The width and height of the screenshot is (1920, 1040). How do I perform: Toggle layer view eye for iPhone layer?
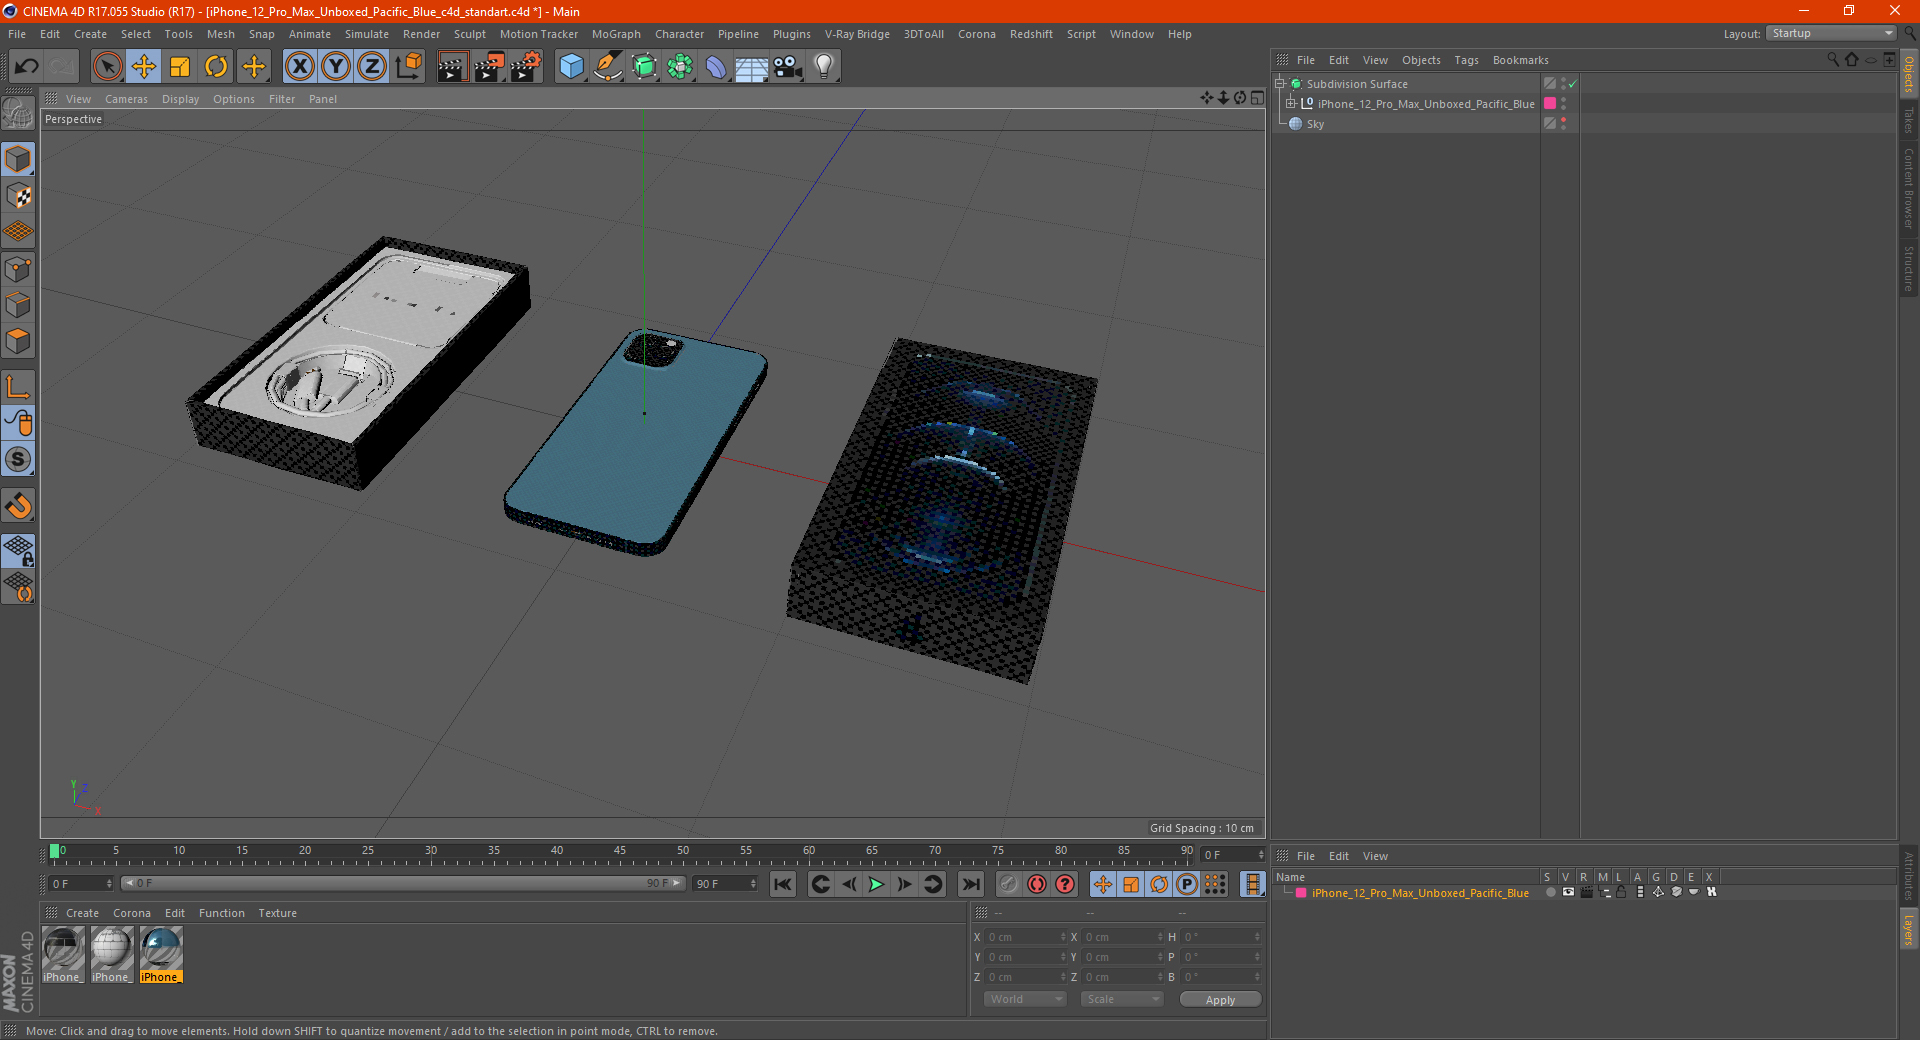pos(1568,893)
